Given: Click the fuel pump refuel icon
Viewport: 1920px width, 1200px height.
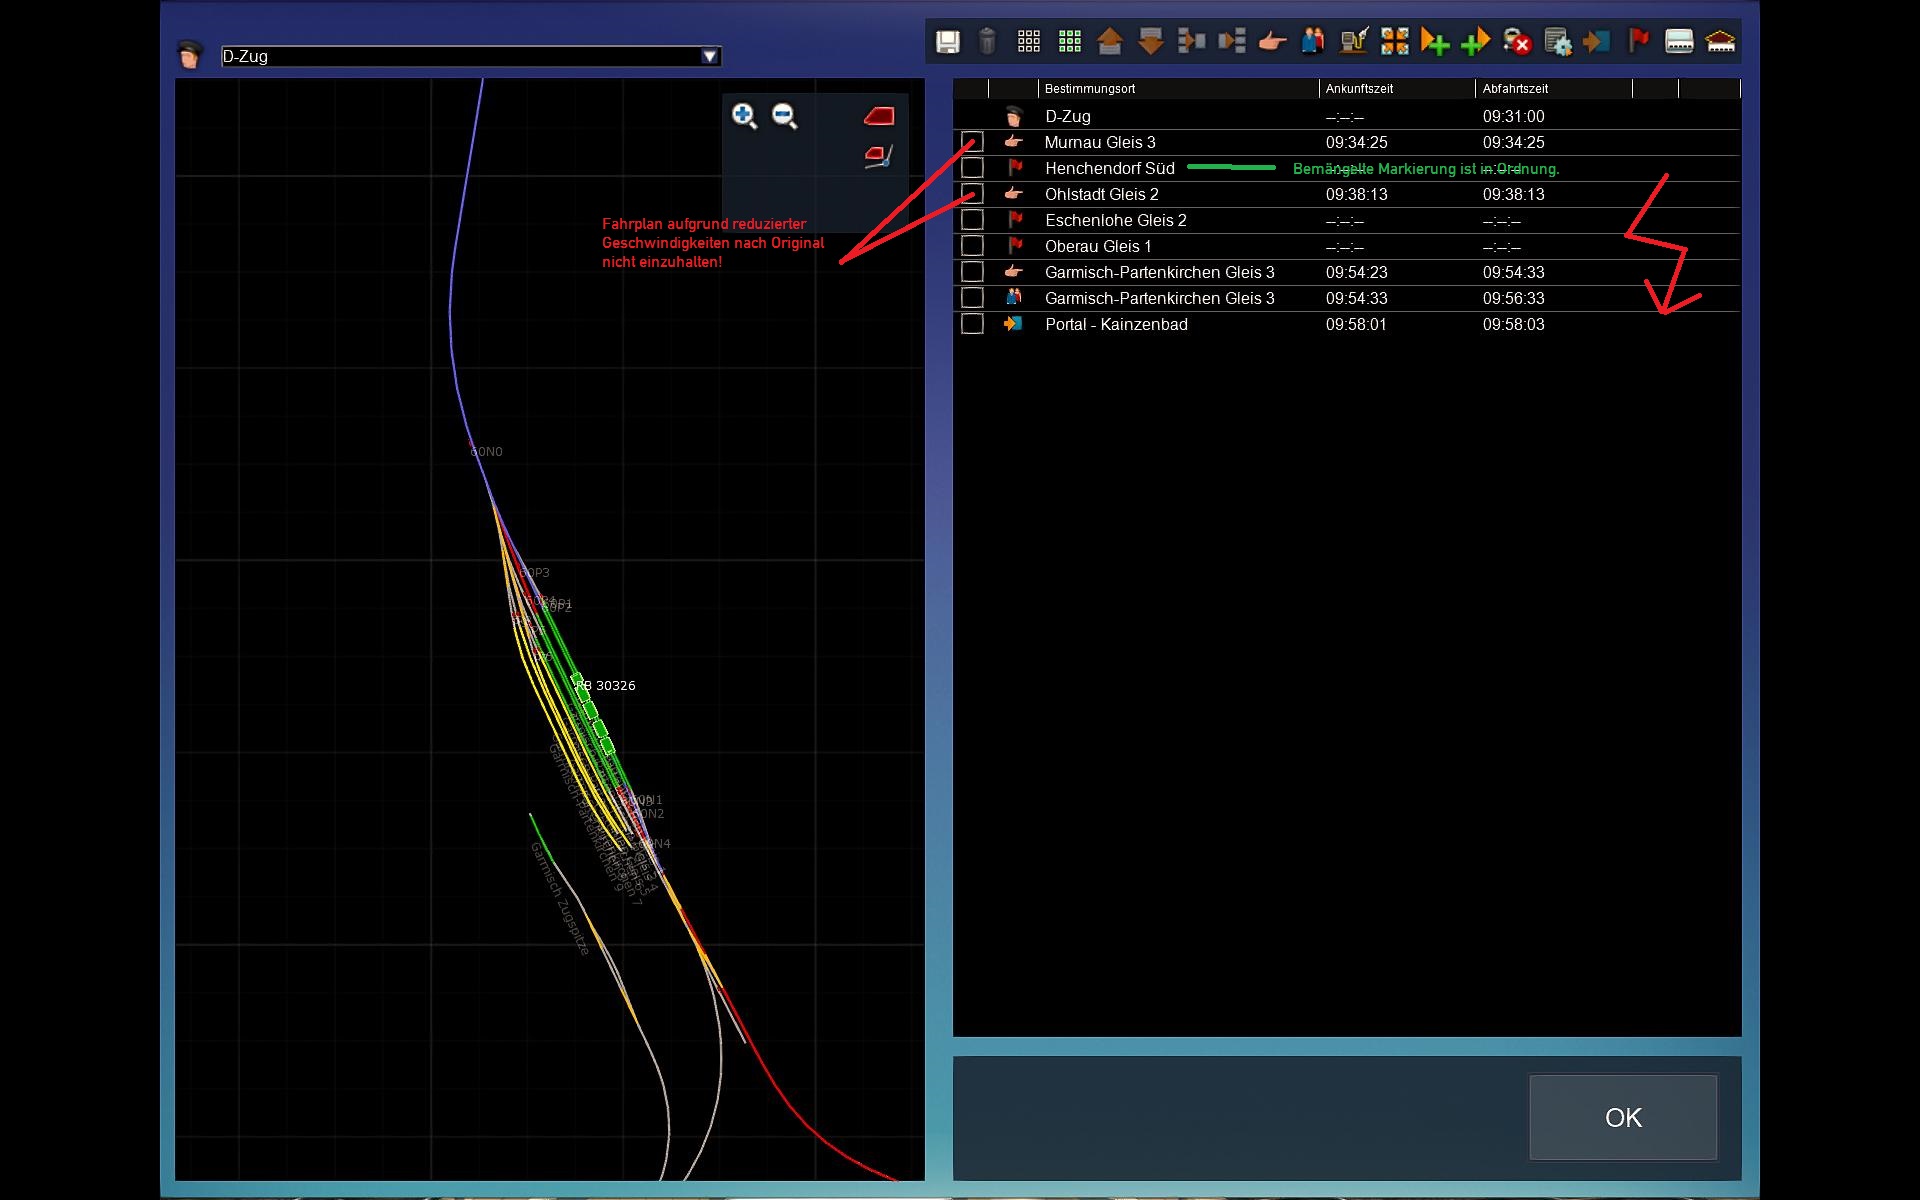Looking at the screenshot, I should pyautogui.click(x=1354, y=41).
